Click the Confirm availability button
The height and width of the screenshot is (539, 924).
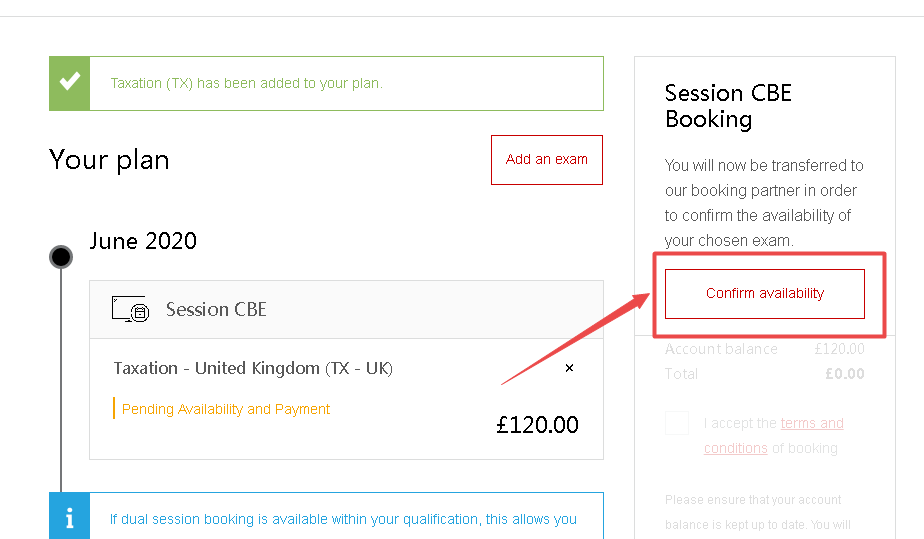point(764,293)
